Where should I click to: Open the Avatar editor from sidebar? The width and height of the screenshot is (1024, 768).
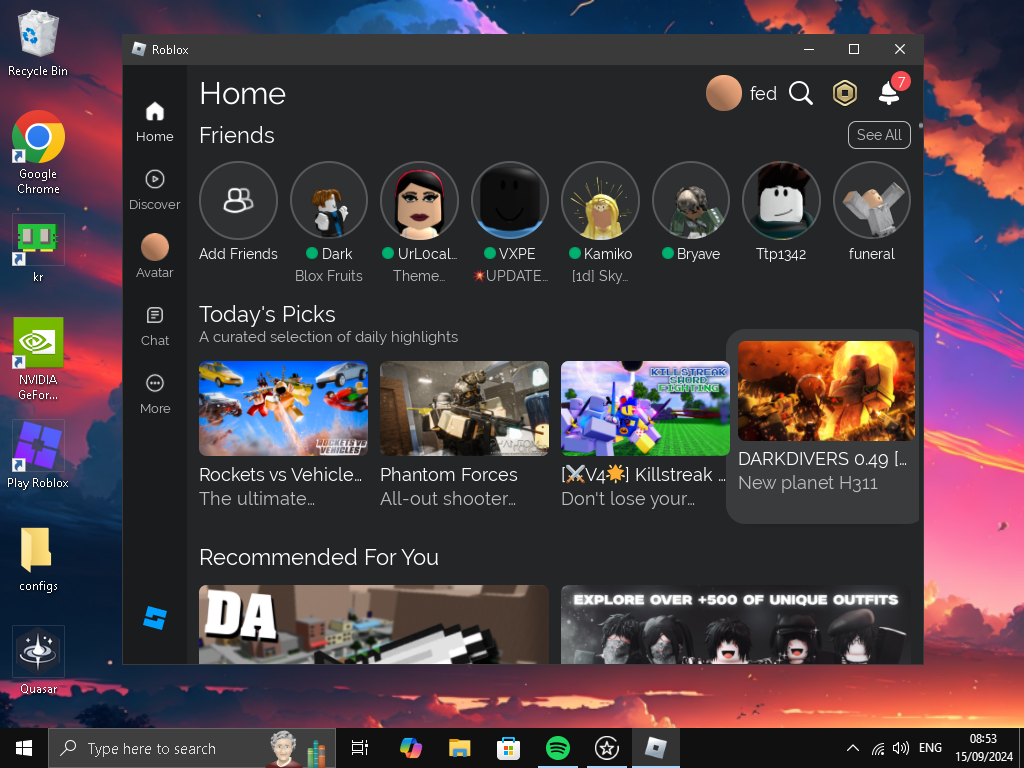(x=155, y=257)
